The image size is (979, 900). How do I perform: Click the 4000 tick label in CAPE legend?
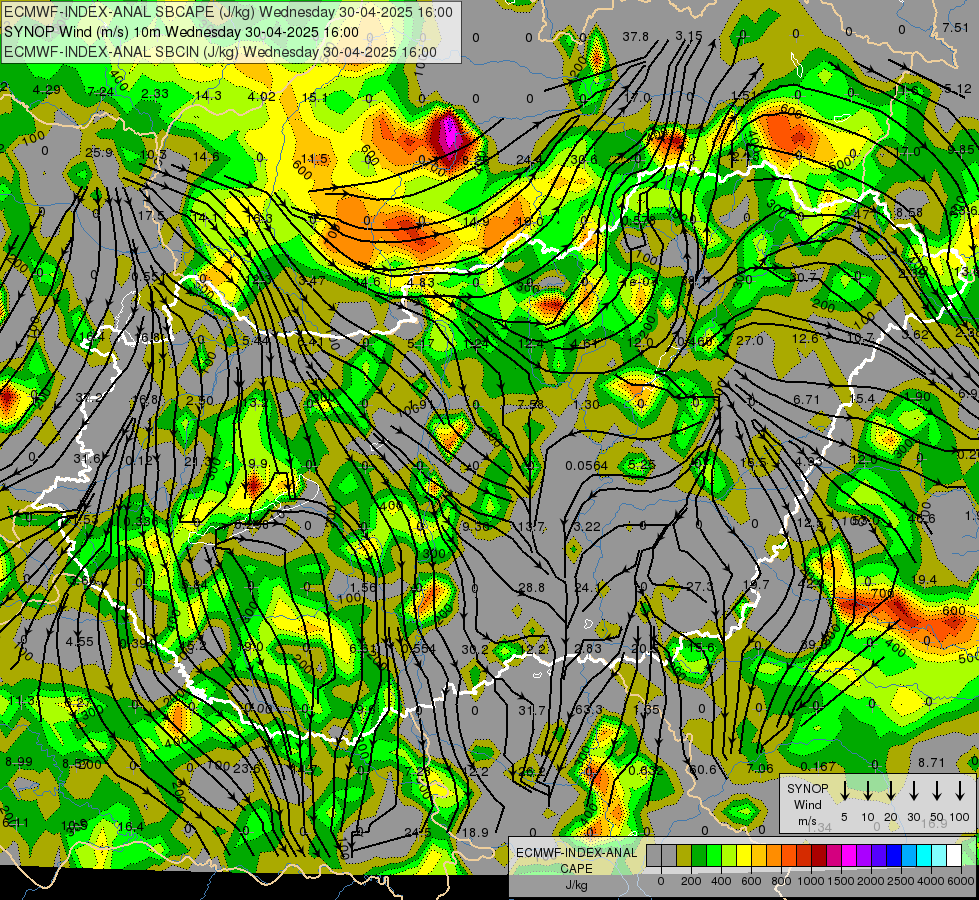(x=931, y=881)
